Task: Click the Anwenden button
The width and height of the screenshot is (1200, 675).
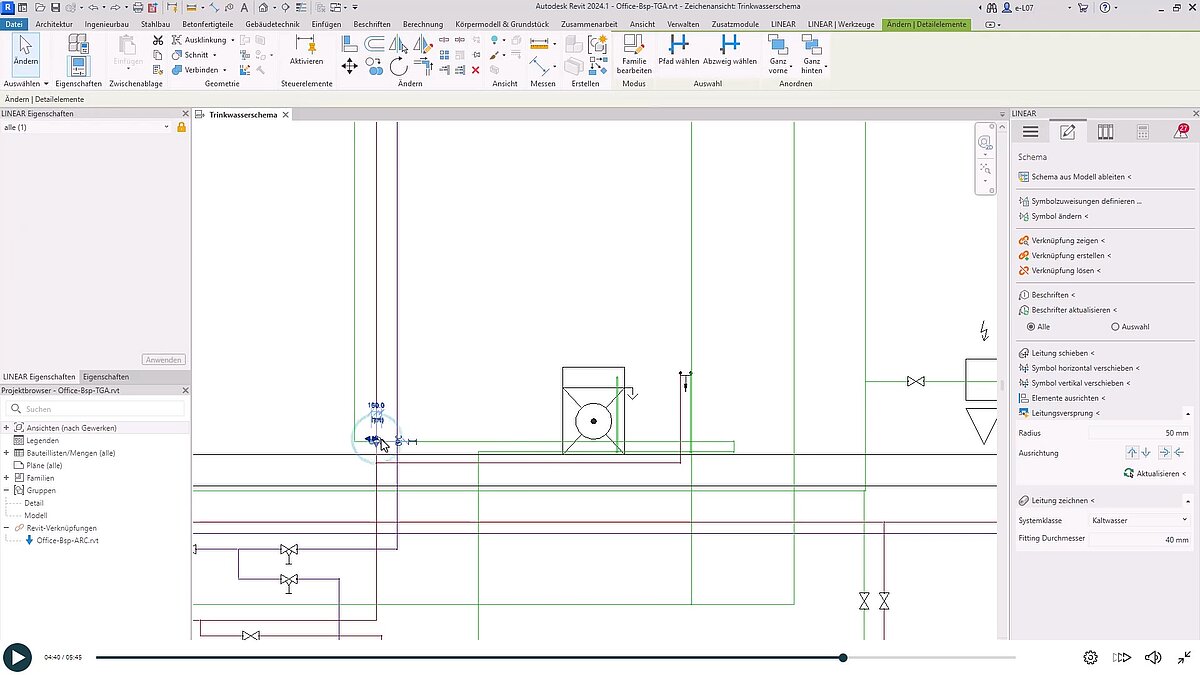Action: coord(163,359)
